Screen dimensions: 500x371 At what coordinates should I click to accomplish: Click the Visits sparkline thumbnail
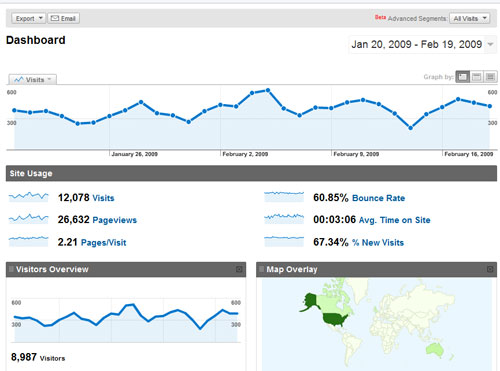pos(29,197)
